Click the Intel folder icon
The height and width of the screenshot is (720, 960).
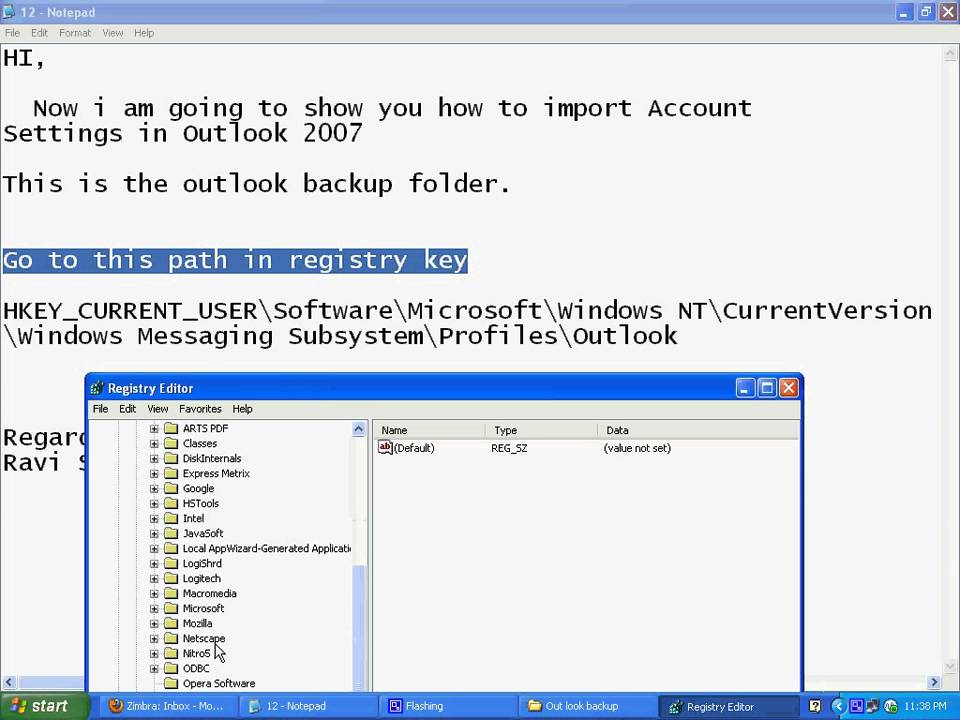pyautogui.click(x=171, y=518)
